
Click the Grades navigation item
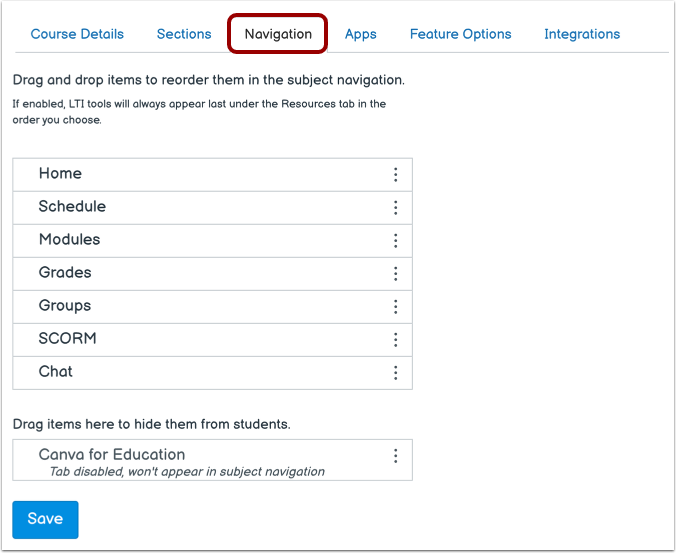click(65, 273)
